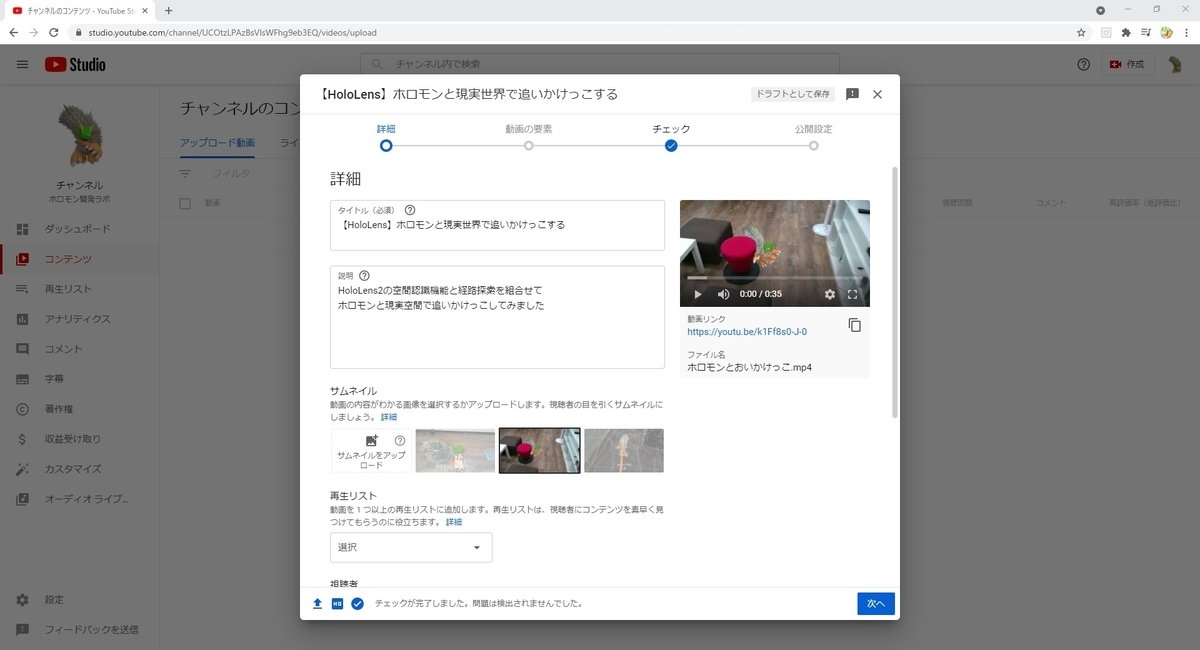Click the channel avatar image in sidebar
Image resolution: width=1200 pixels, height=650 pixels.
click(x=79, y=136)
